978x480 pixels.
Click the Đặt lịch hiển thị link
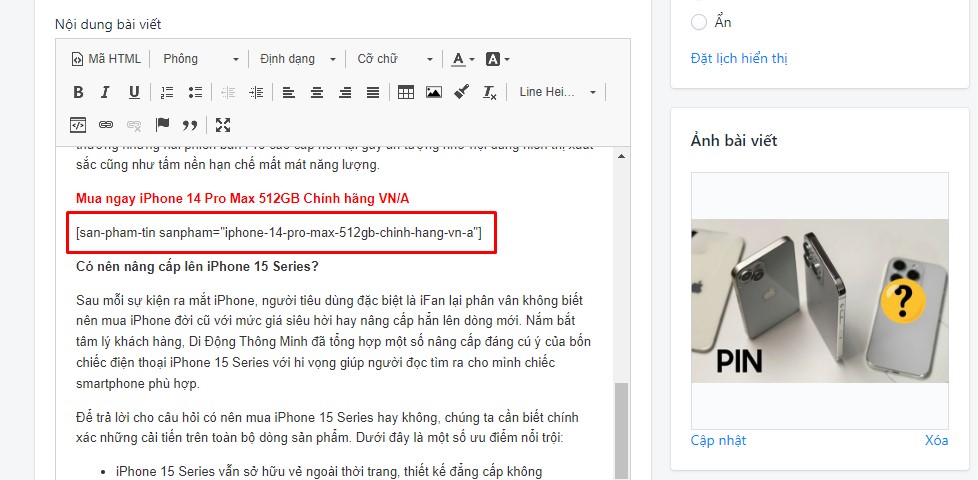(x=739, y=59)
